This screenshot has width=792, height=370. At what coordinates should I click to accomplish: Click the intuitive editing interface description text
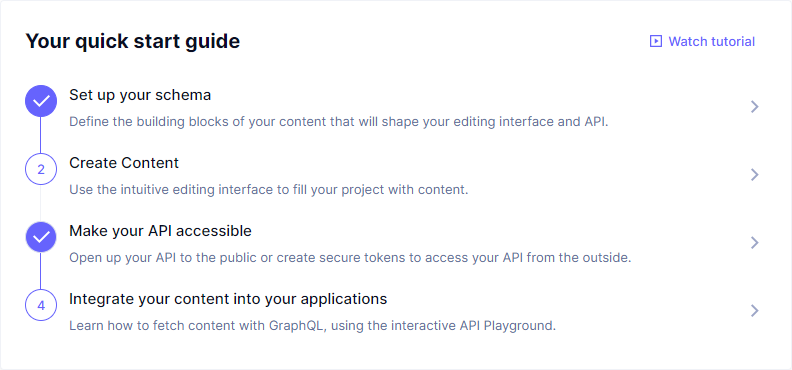click(269, 190)
